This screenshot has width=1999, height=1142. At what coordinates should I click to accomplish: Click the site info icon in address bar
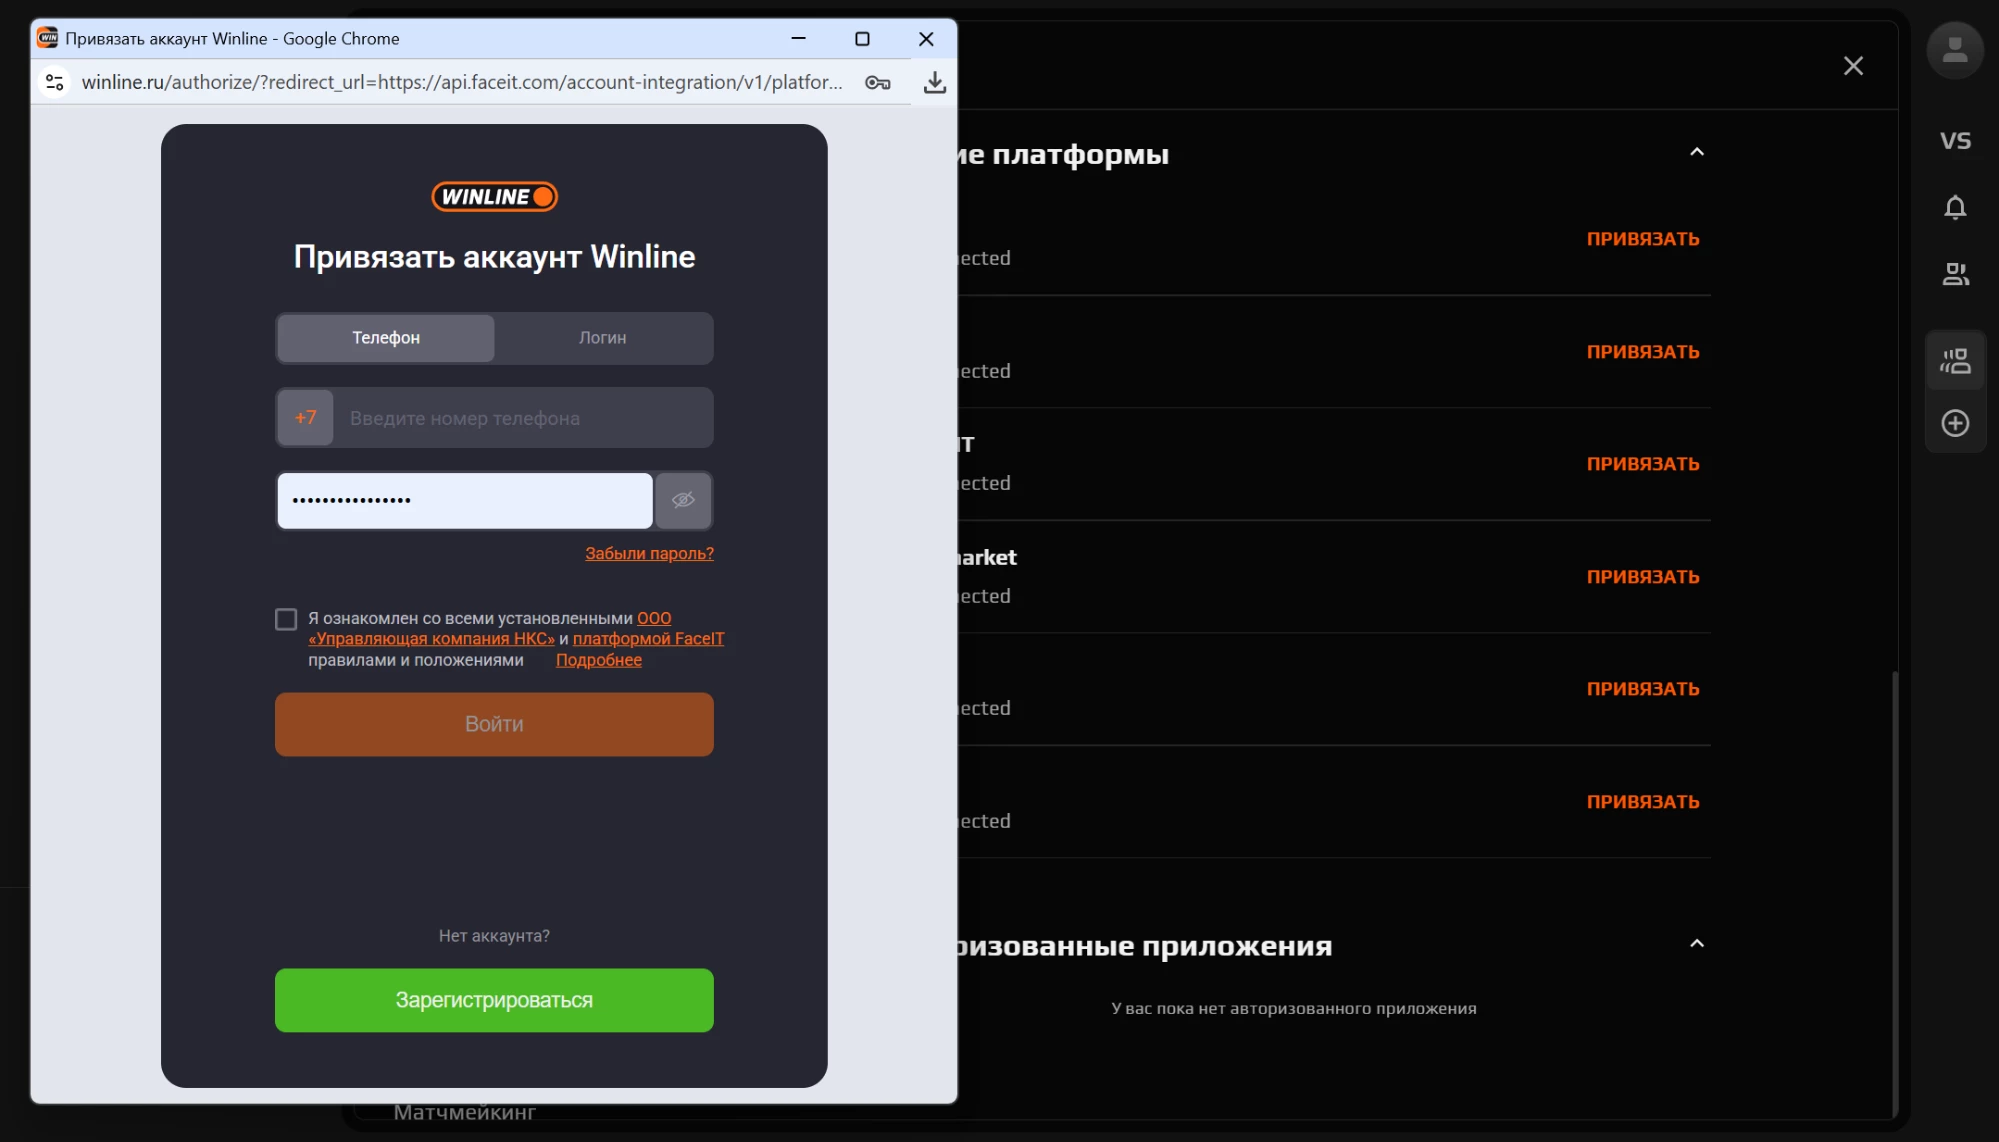click(55, 82)
